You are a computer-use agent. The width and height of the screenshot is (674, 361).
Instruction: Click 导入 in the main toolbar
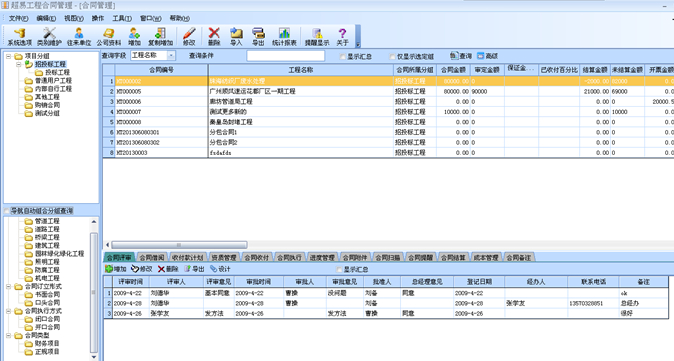click(236, 37)
